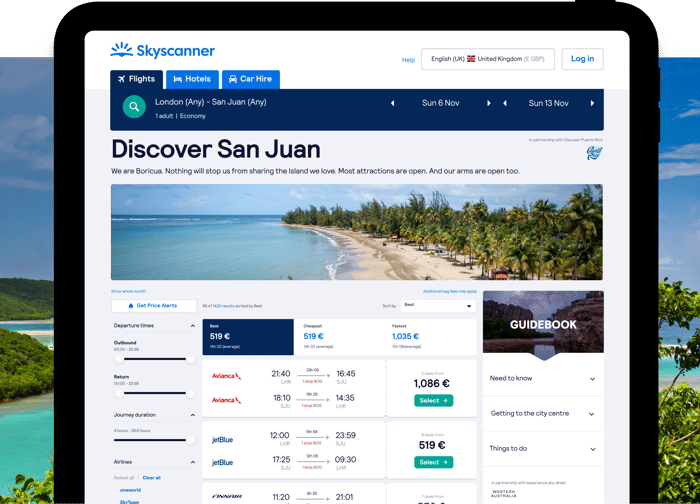This screenshot has height=504, width=700.
Task: Click the Avianca logo on outbound 21:40 flight
Action: [x=226, y=376]
